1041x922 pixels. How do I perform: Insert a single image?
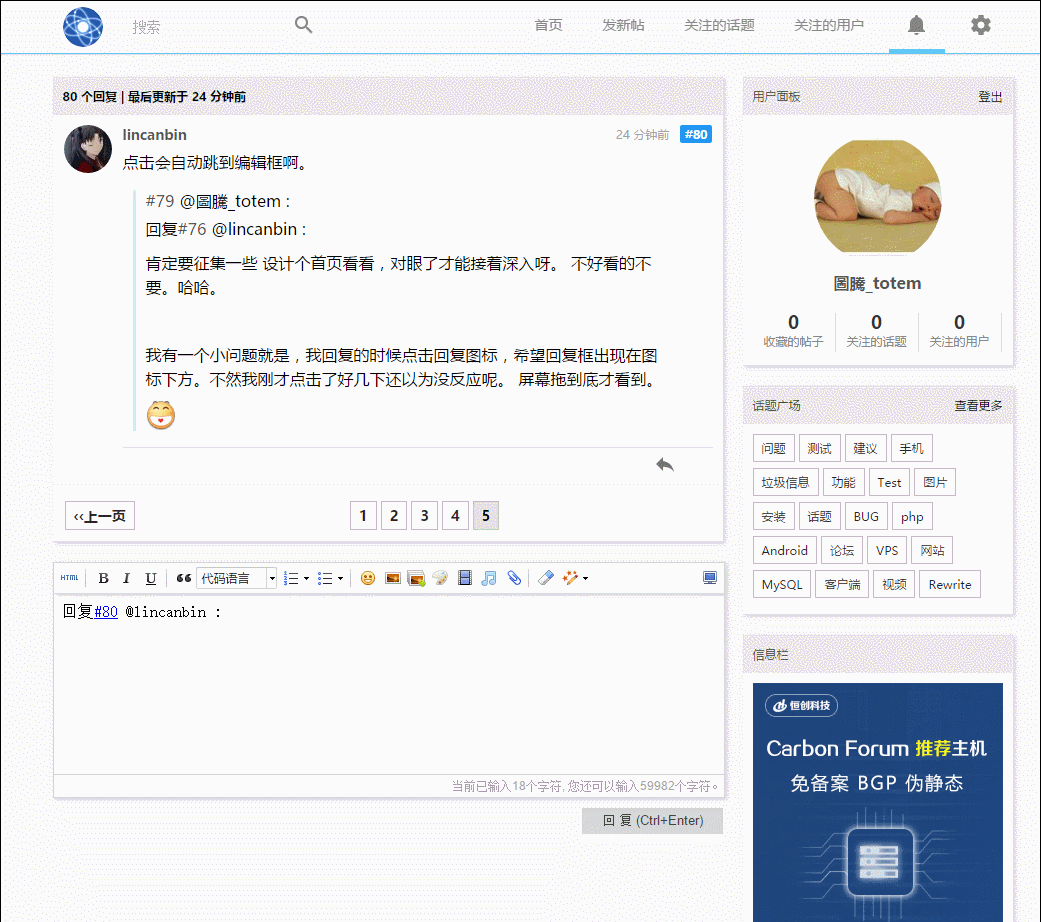coord(392,578)
